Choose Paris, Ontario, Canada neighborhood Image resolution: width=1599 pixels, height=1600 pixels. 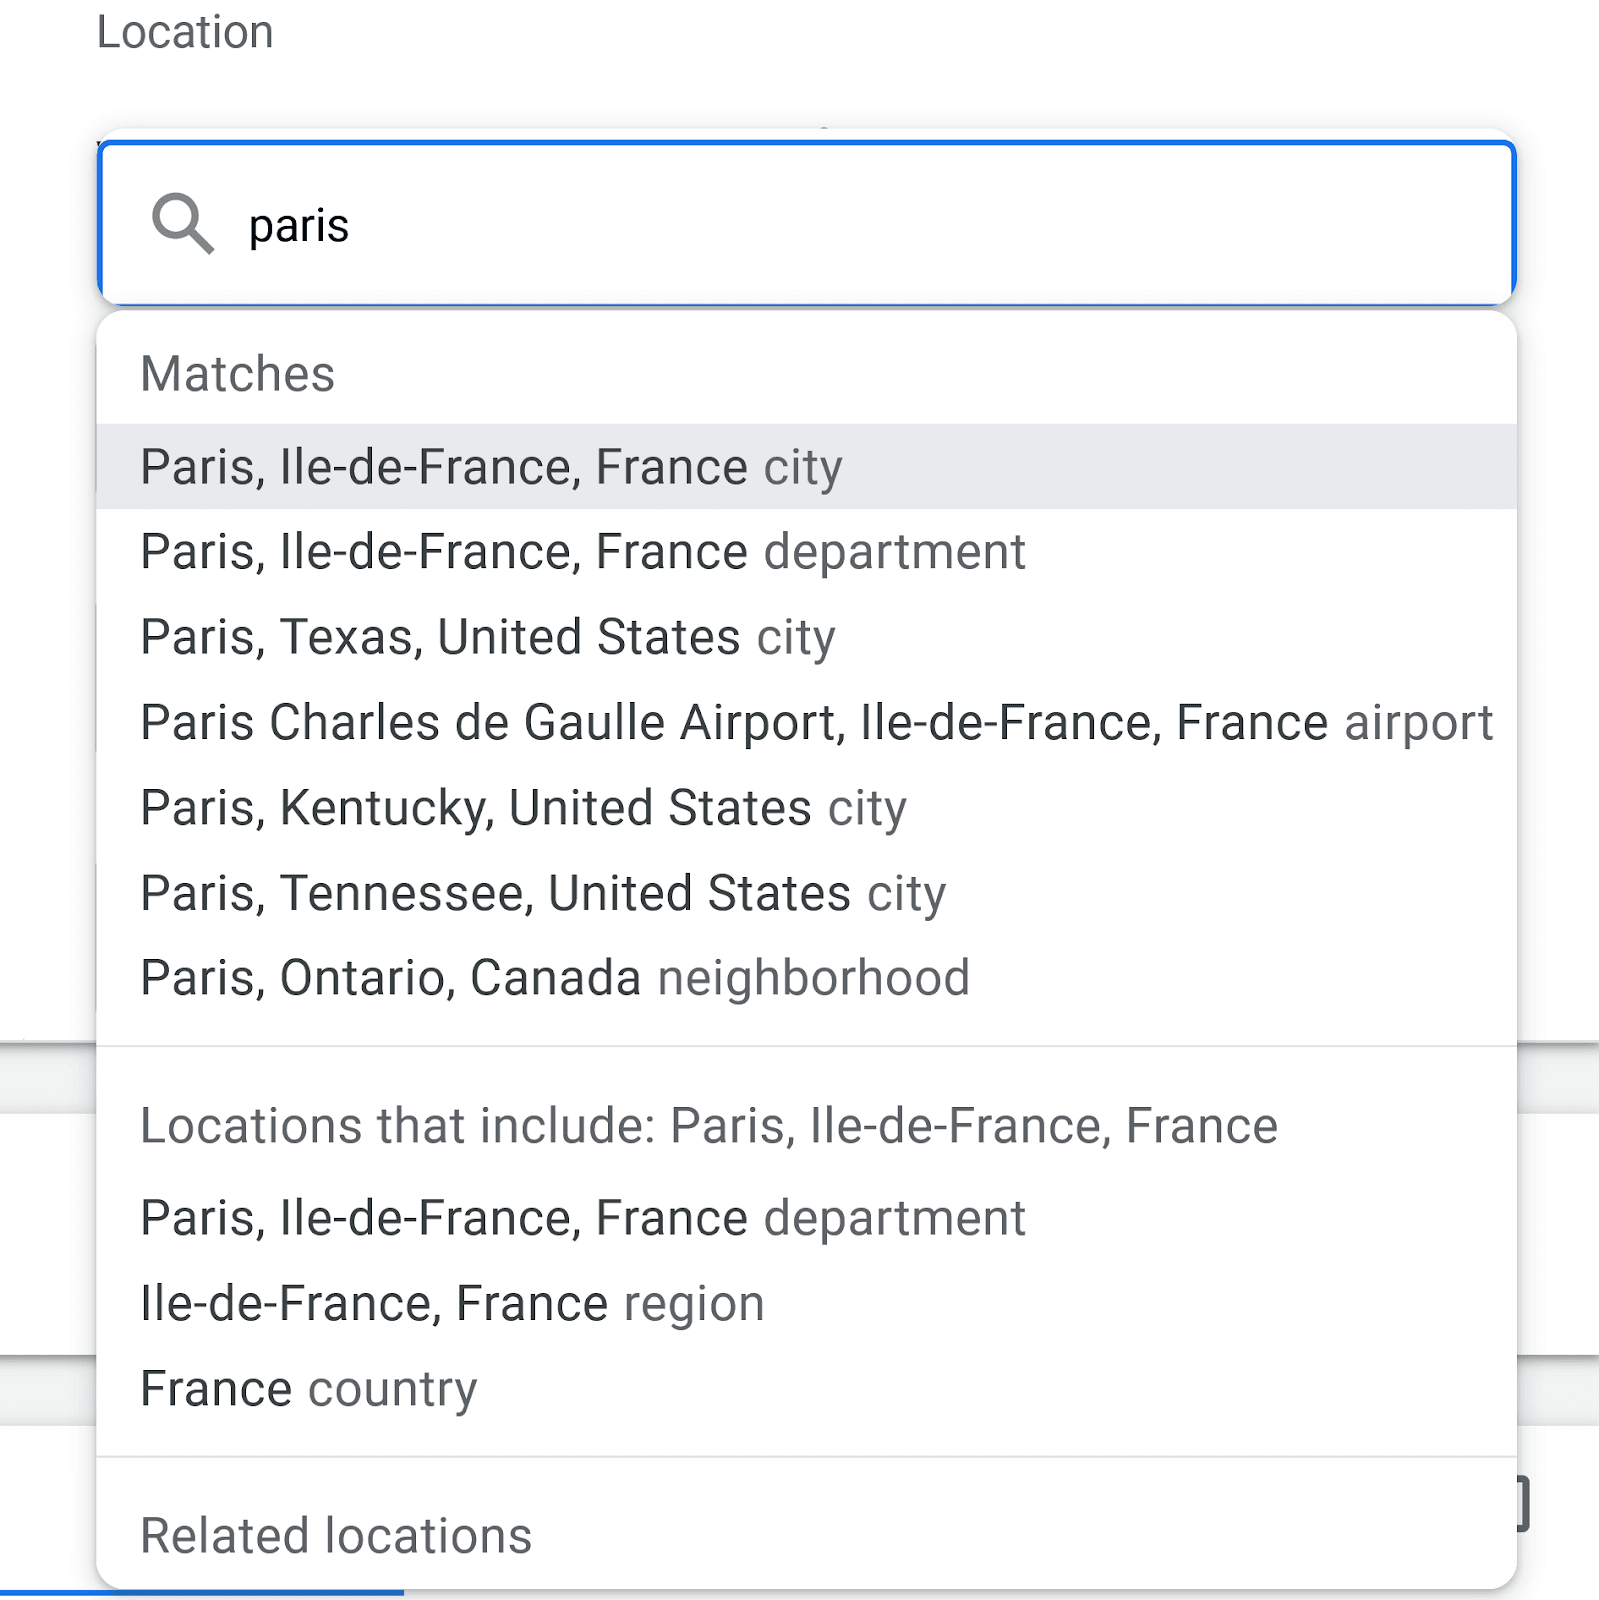tap(555, 977)
